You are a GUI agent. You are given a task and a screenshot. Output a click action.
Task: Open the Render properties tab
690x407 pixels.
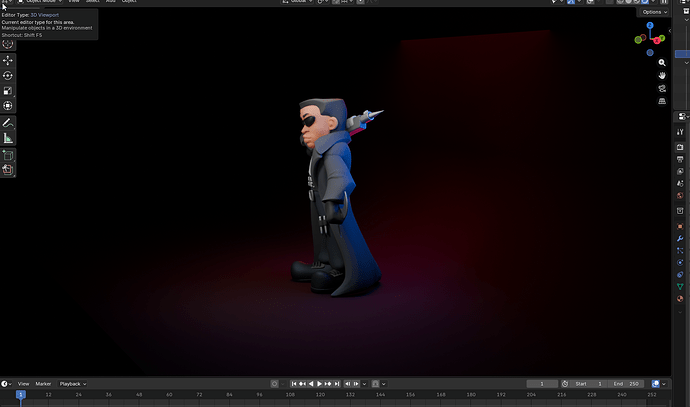[680, 147]
